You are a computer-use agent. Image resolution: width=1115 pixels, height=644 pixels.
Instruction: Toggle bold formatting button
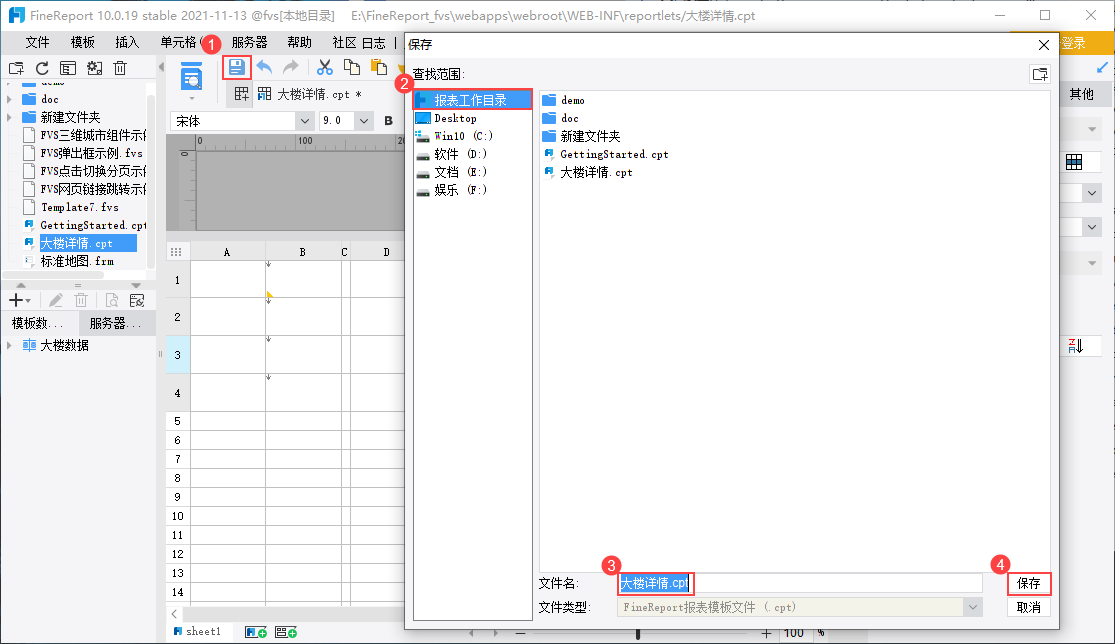point(388,121)
